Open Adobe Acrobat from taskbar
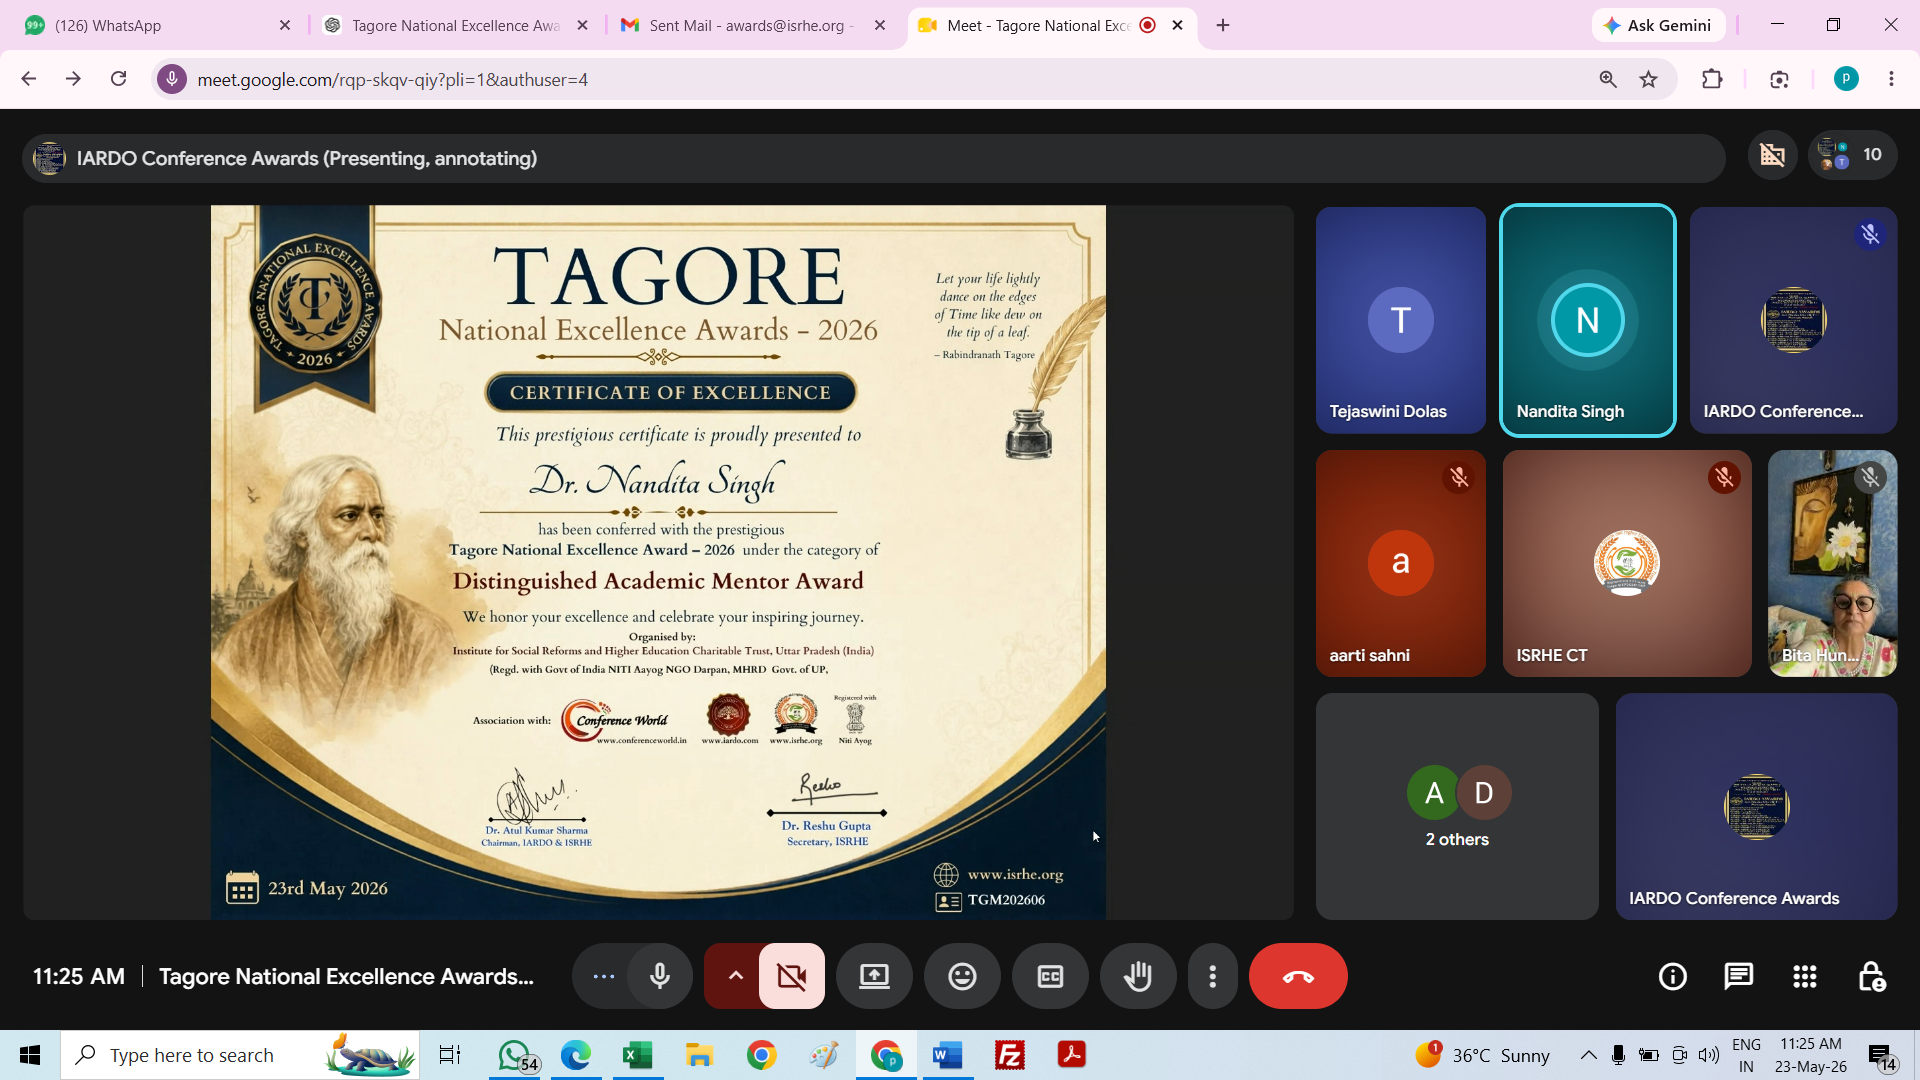 click(x=1071, y=1055)
